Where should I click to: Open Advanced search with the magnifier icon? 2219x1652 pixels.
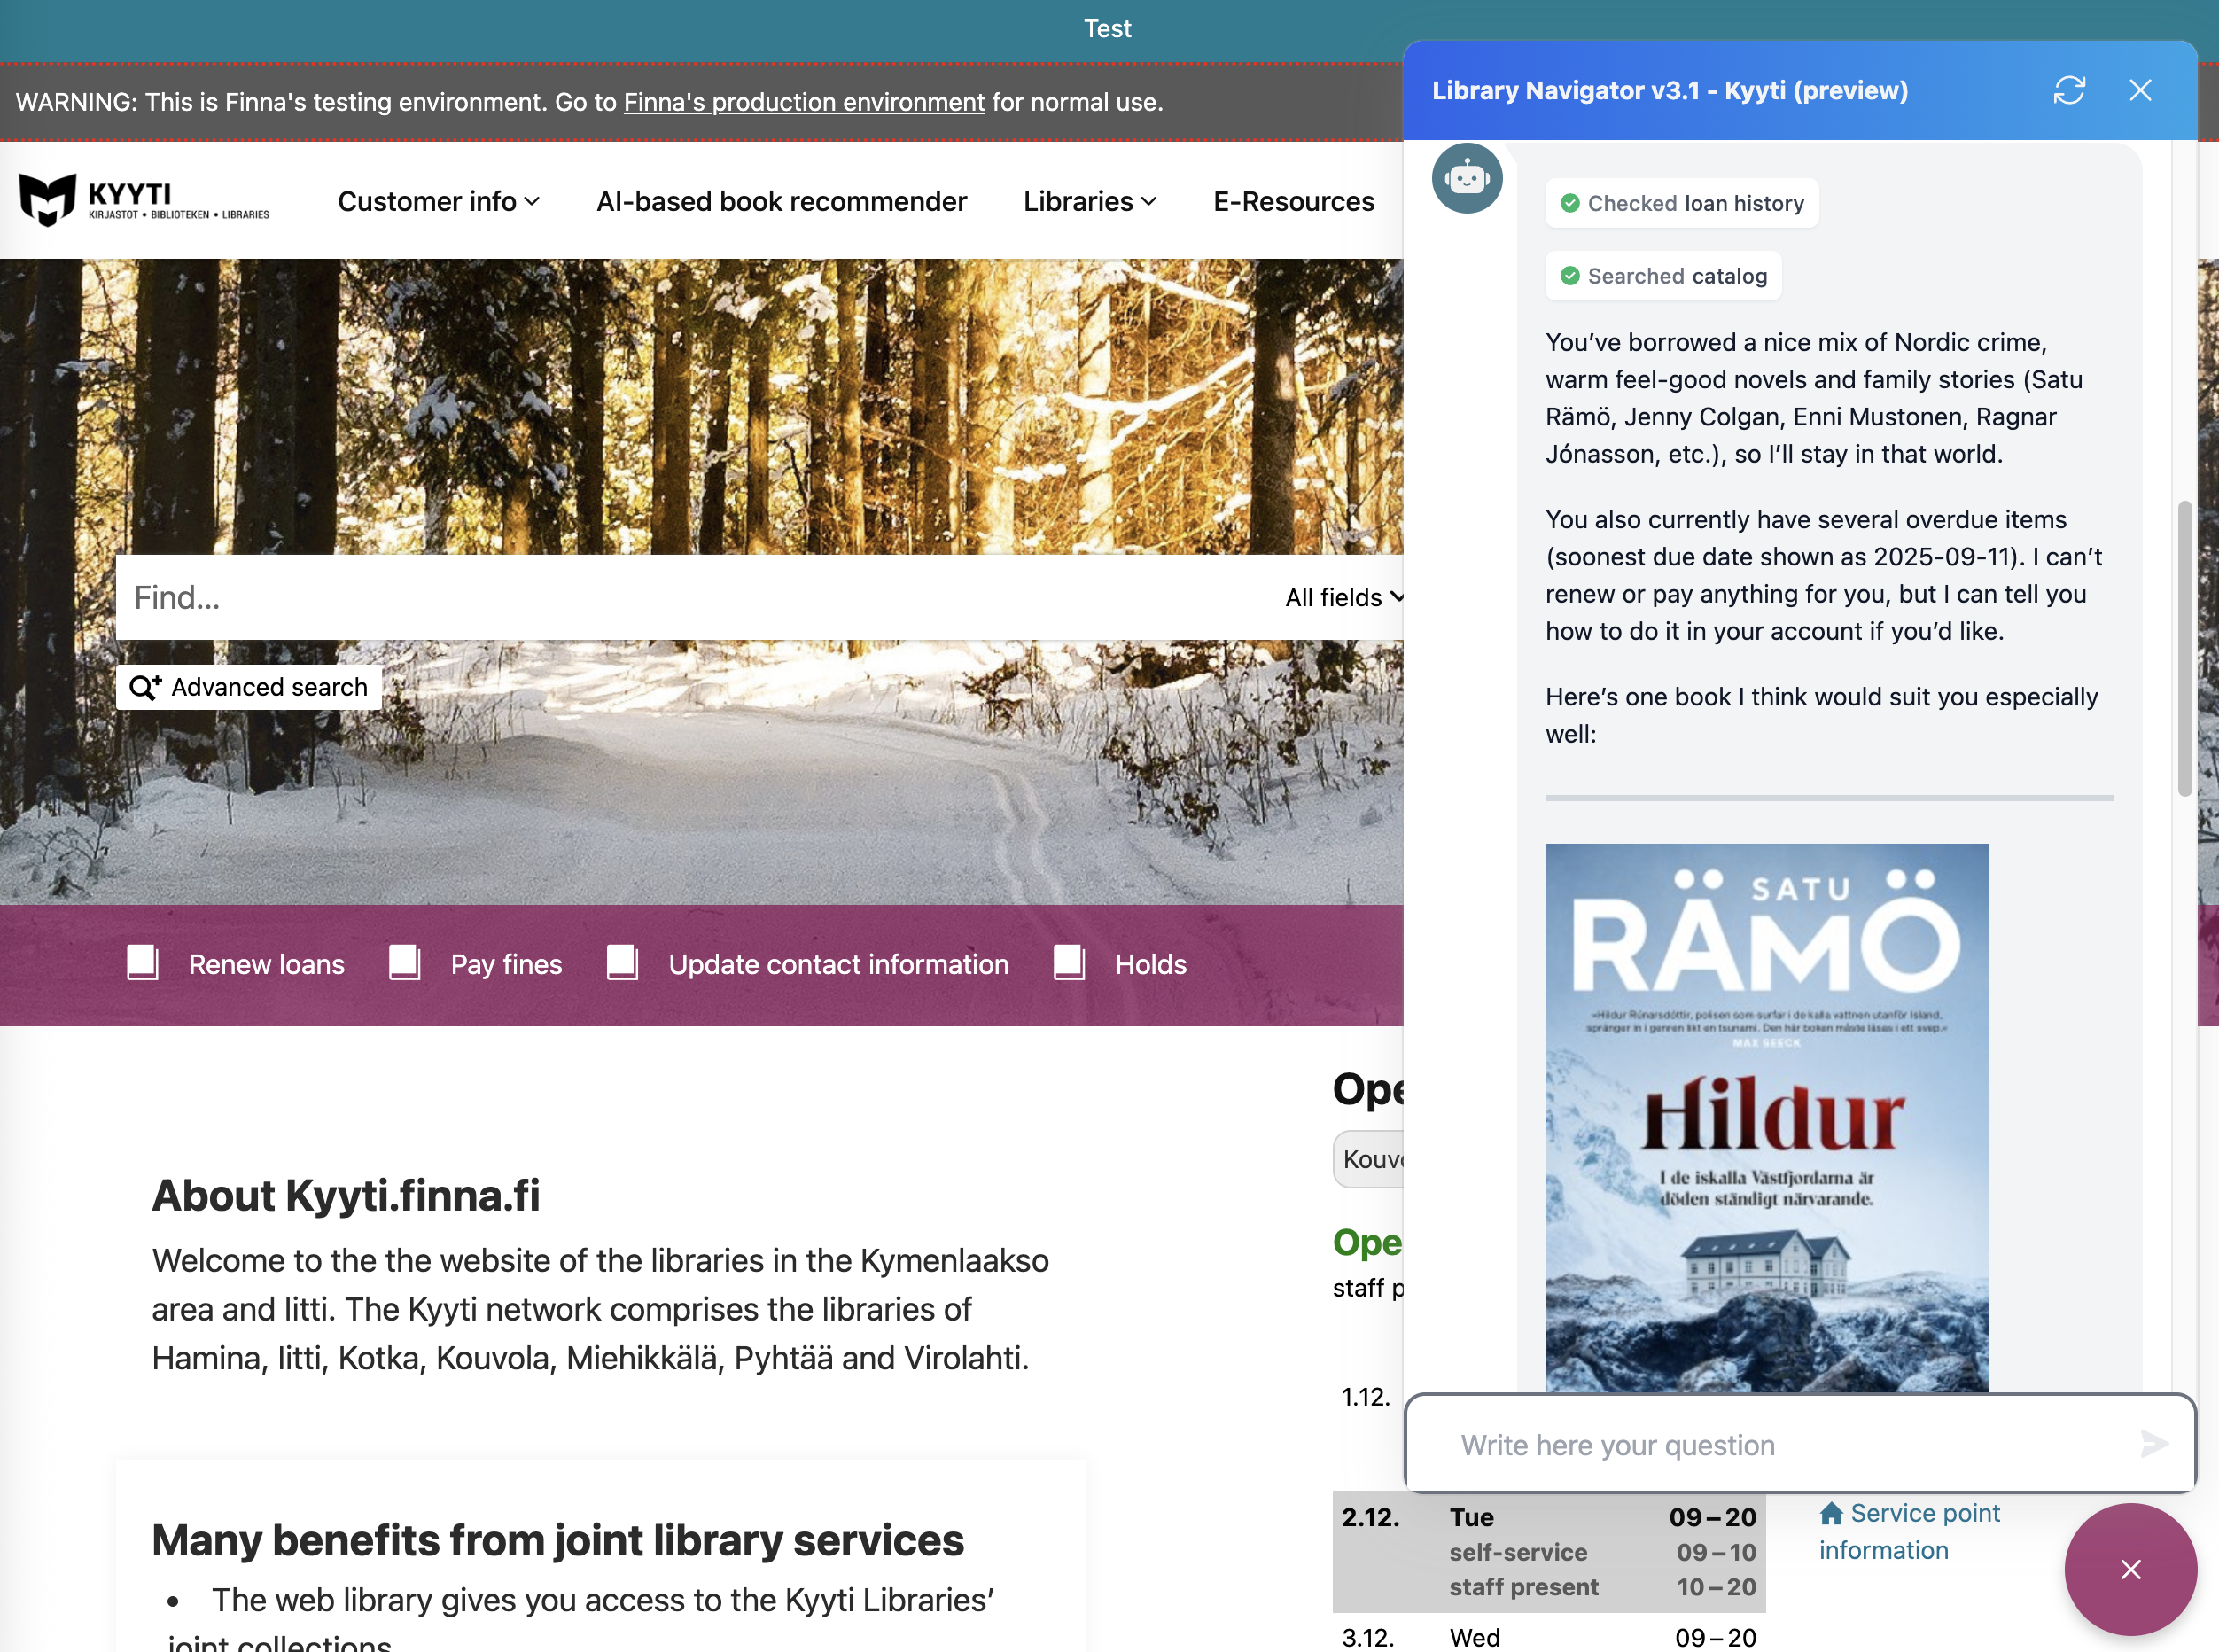point(147,686)
